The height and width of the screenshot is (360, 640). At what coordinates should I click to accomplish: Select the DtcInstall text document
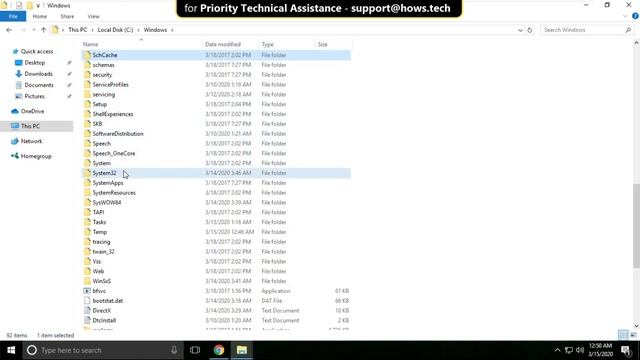coord(104,320)
